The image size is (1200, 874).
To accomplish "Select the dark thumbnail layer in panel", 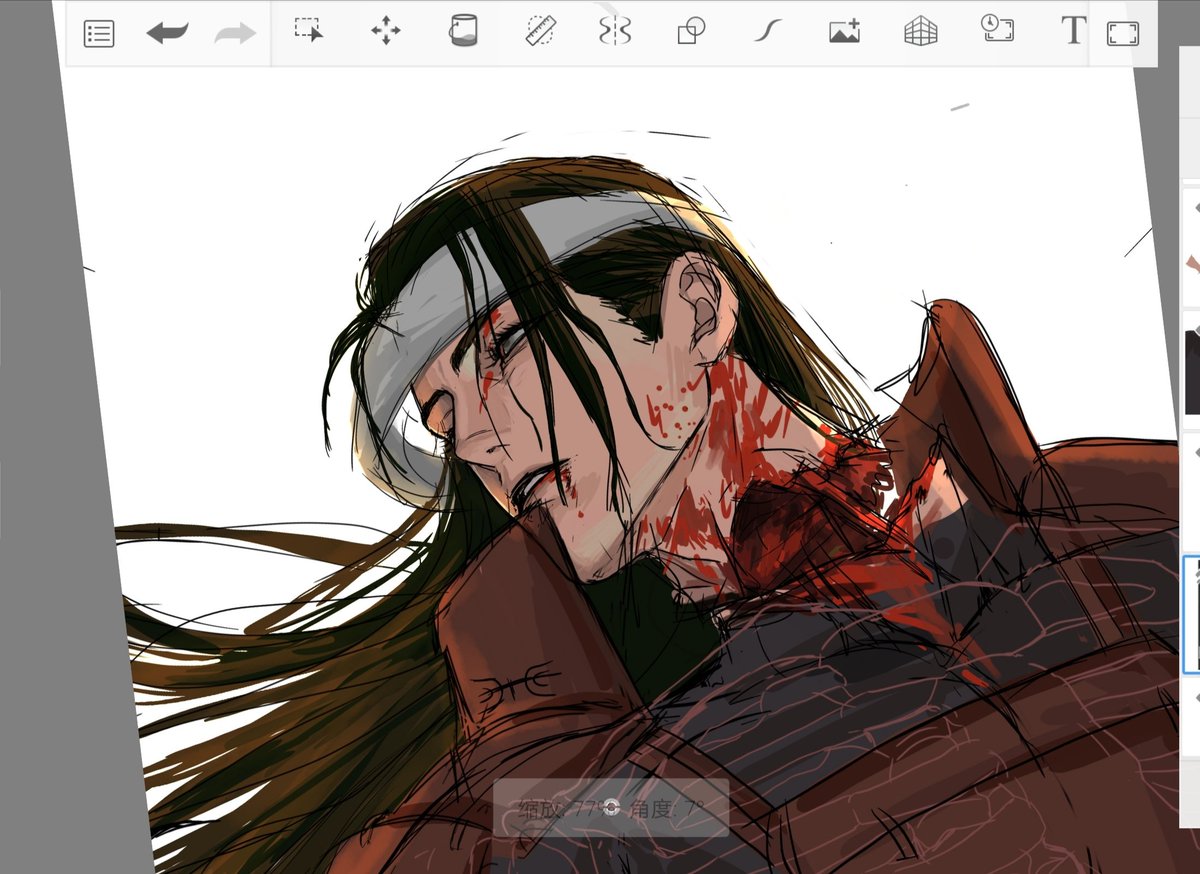I will point(1192,372).
